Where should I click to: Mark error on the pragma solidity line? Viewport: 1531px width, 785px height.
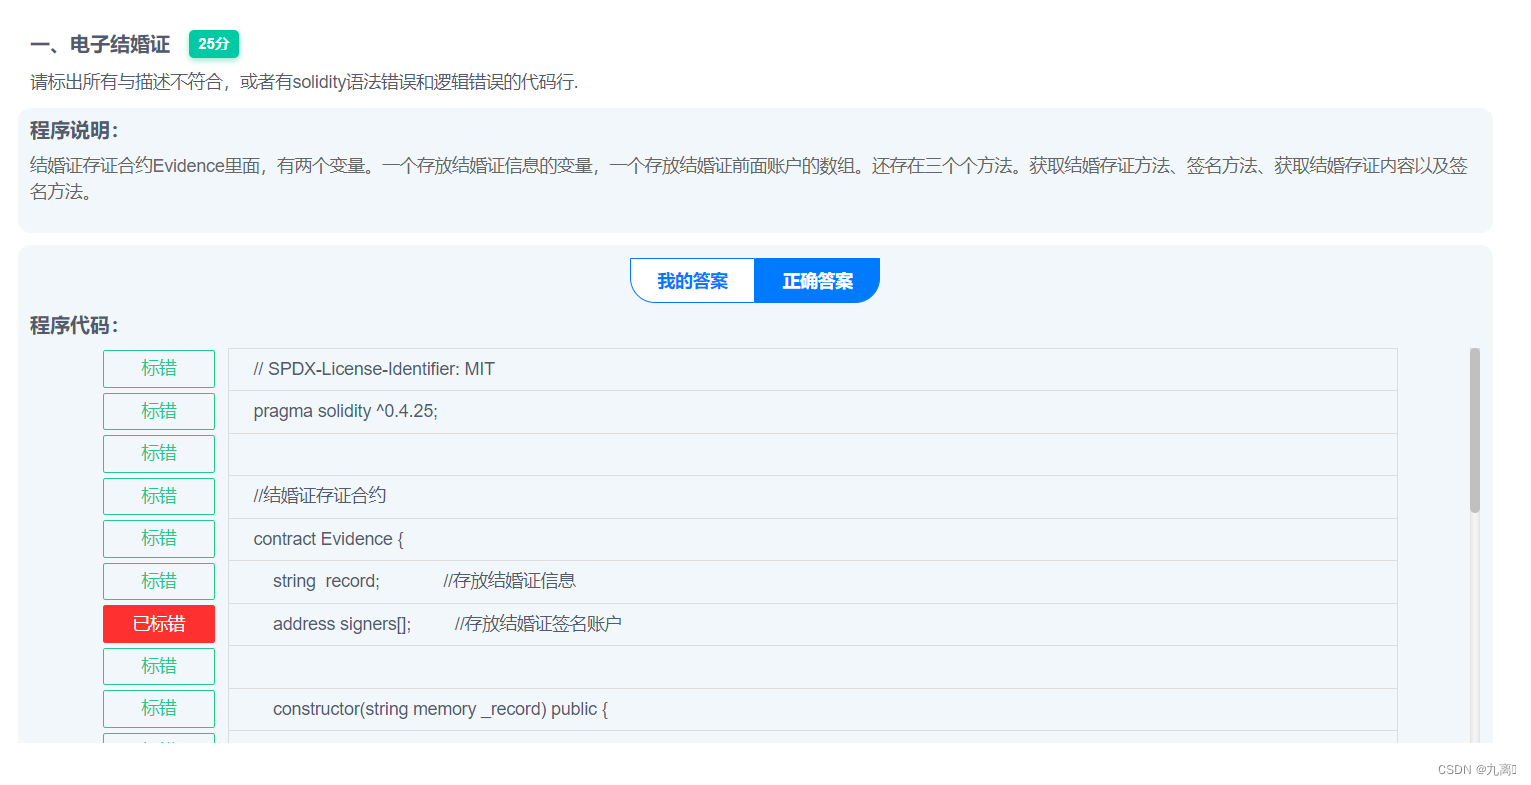pyautogui.click(x=159, y=411)
